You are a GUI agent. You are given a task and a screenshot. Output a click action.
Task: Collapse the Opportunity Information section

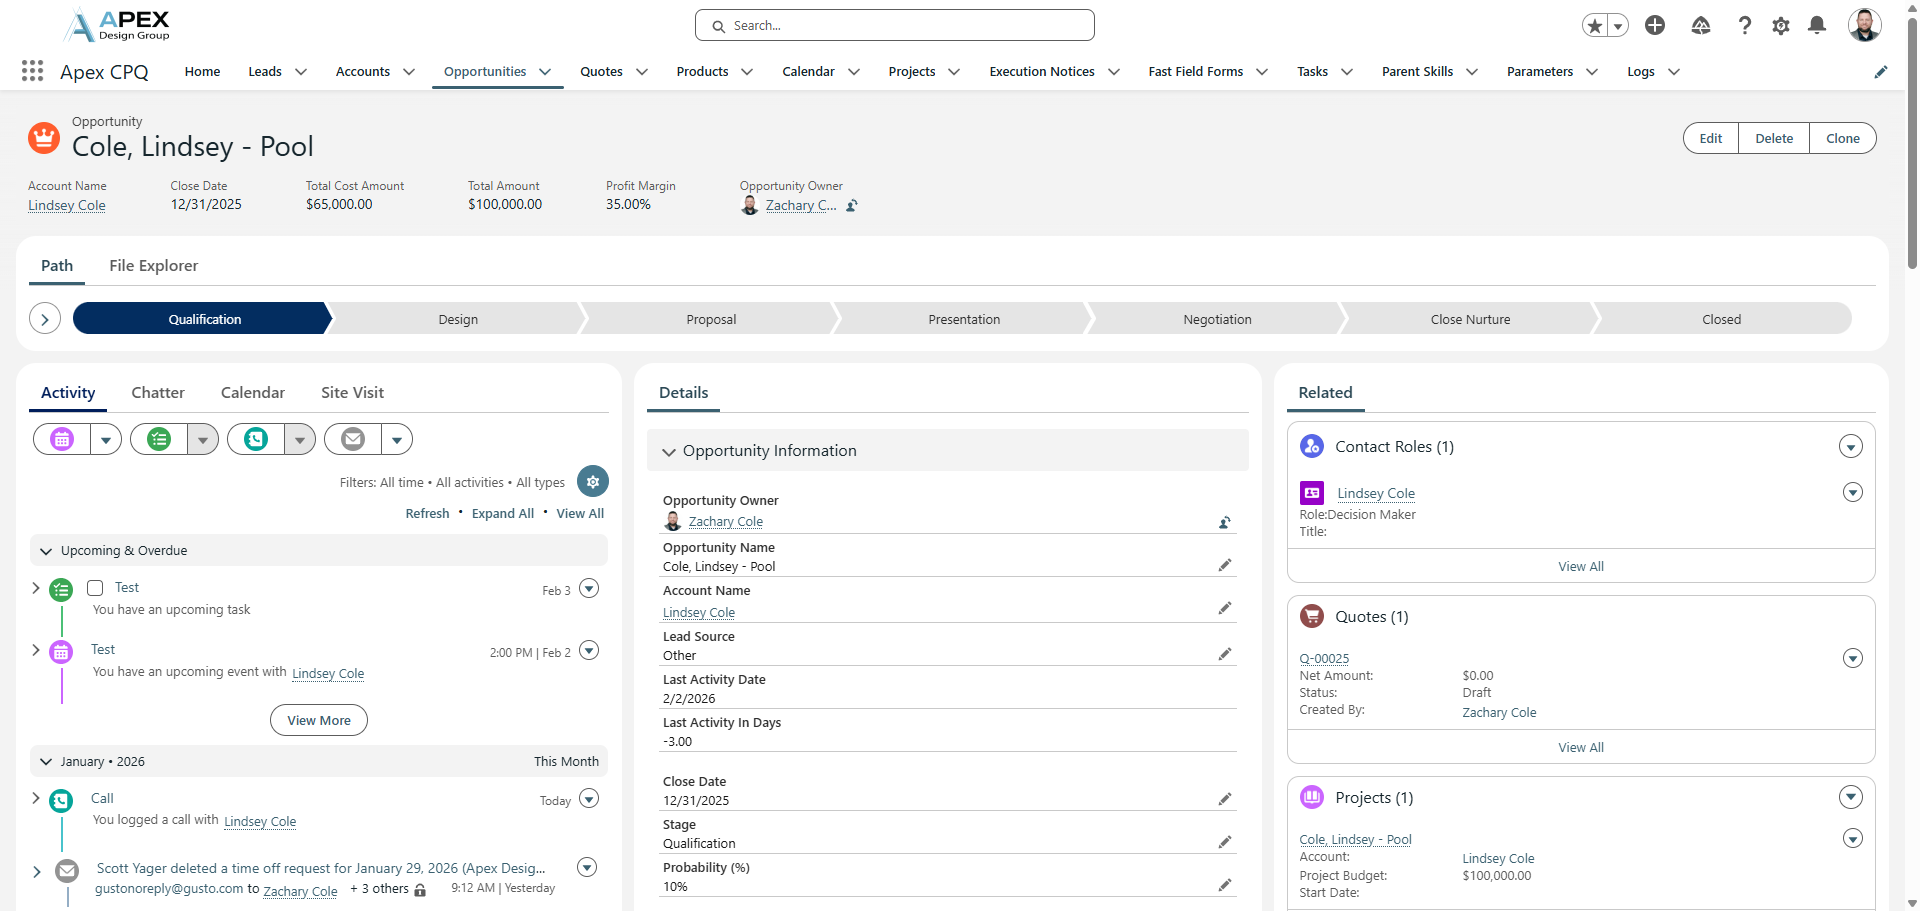pos(669,452)
